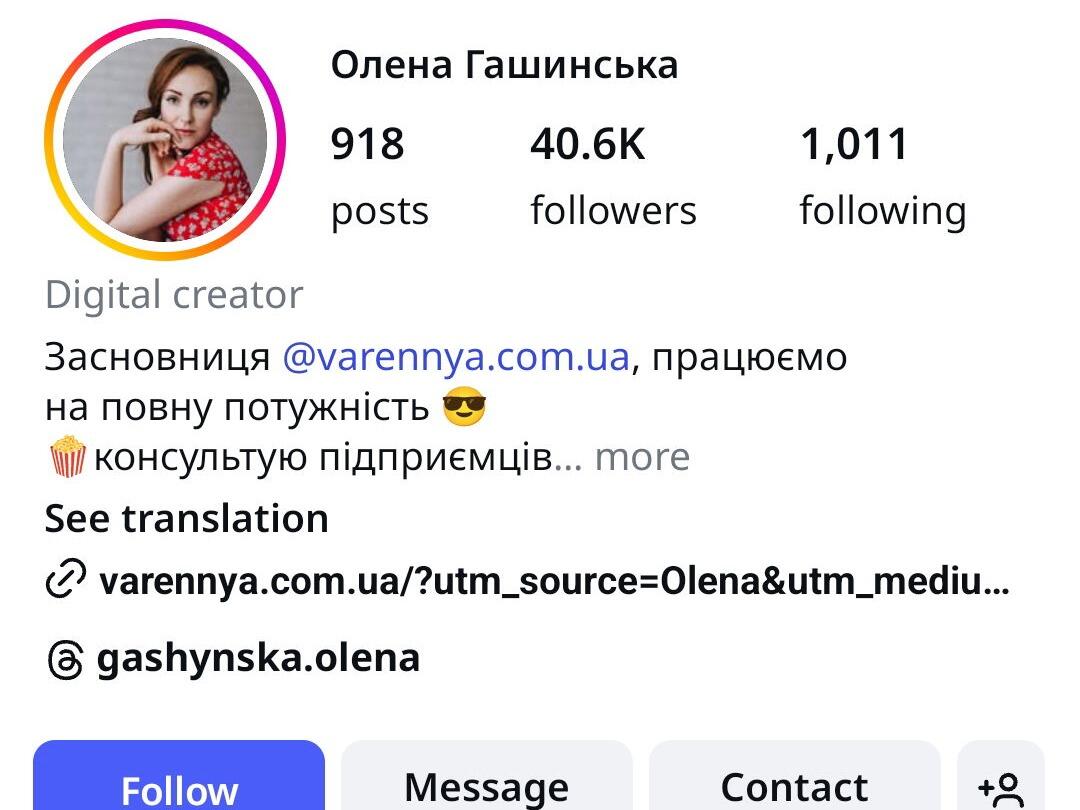Tap the sunglasses emoji in bio

[x=464, y=406]
